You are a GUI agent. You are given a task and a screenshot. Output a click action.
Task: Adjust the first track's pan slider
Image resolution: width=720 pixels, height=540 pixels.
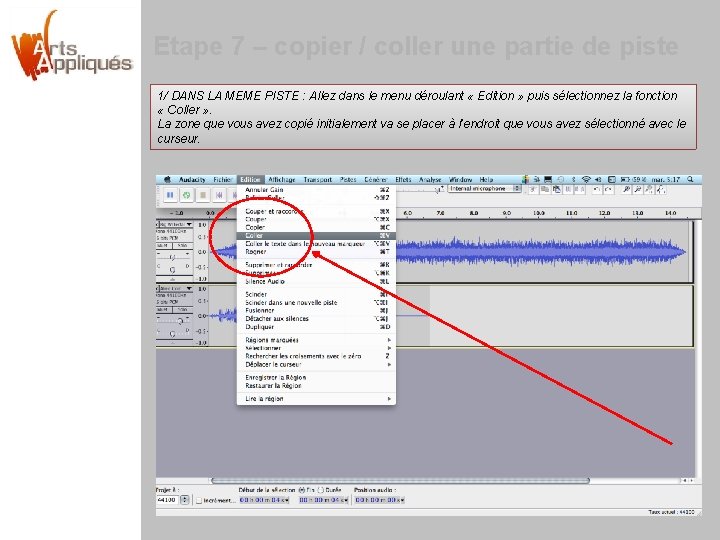(x=173, y=269)
